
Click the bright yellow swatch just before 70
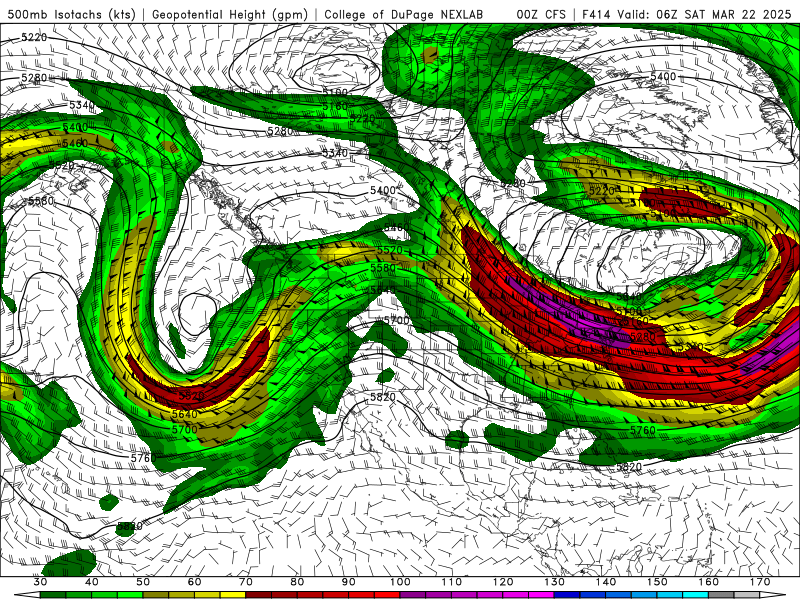(x=233, y=595)
